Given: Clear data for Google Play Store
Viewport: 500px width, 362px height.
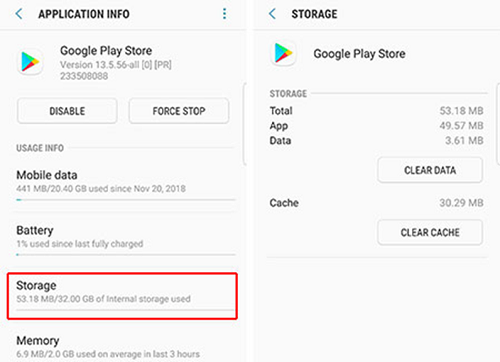Looking at the screenshot, I should (x=430, y=170).
